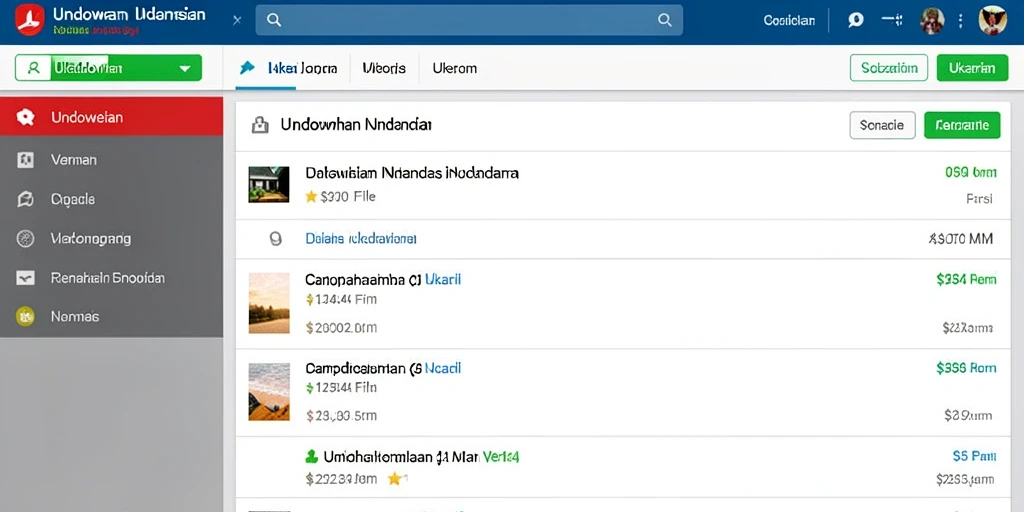Open the first user avatar in header
This screenshot has width=1024, height=512.
(932, 20)
